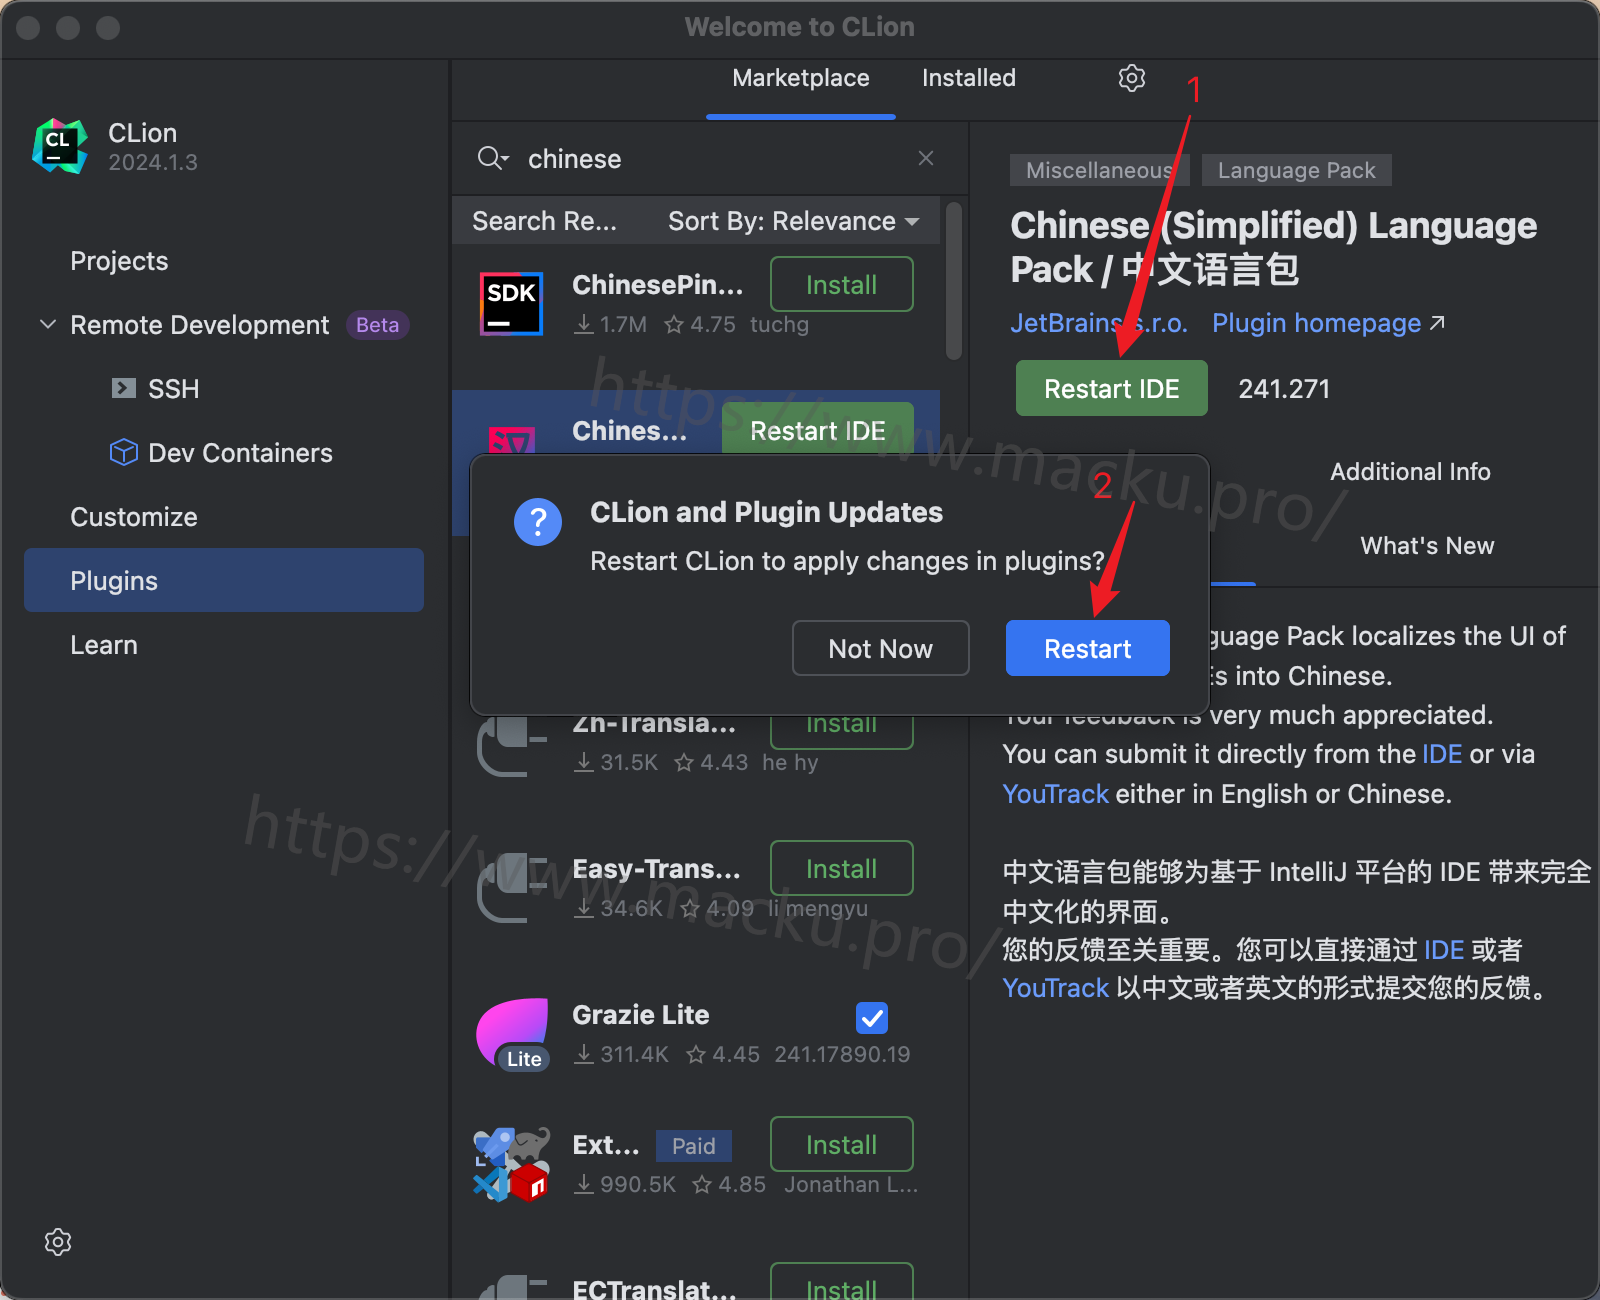Install the Easy-Translation plugin
The width and height of the screenshot is (1600, 1300).
point(841,868)
